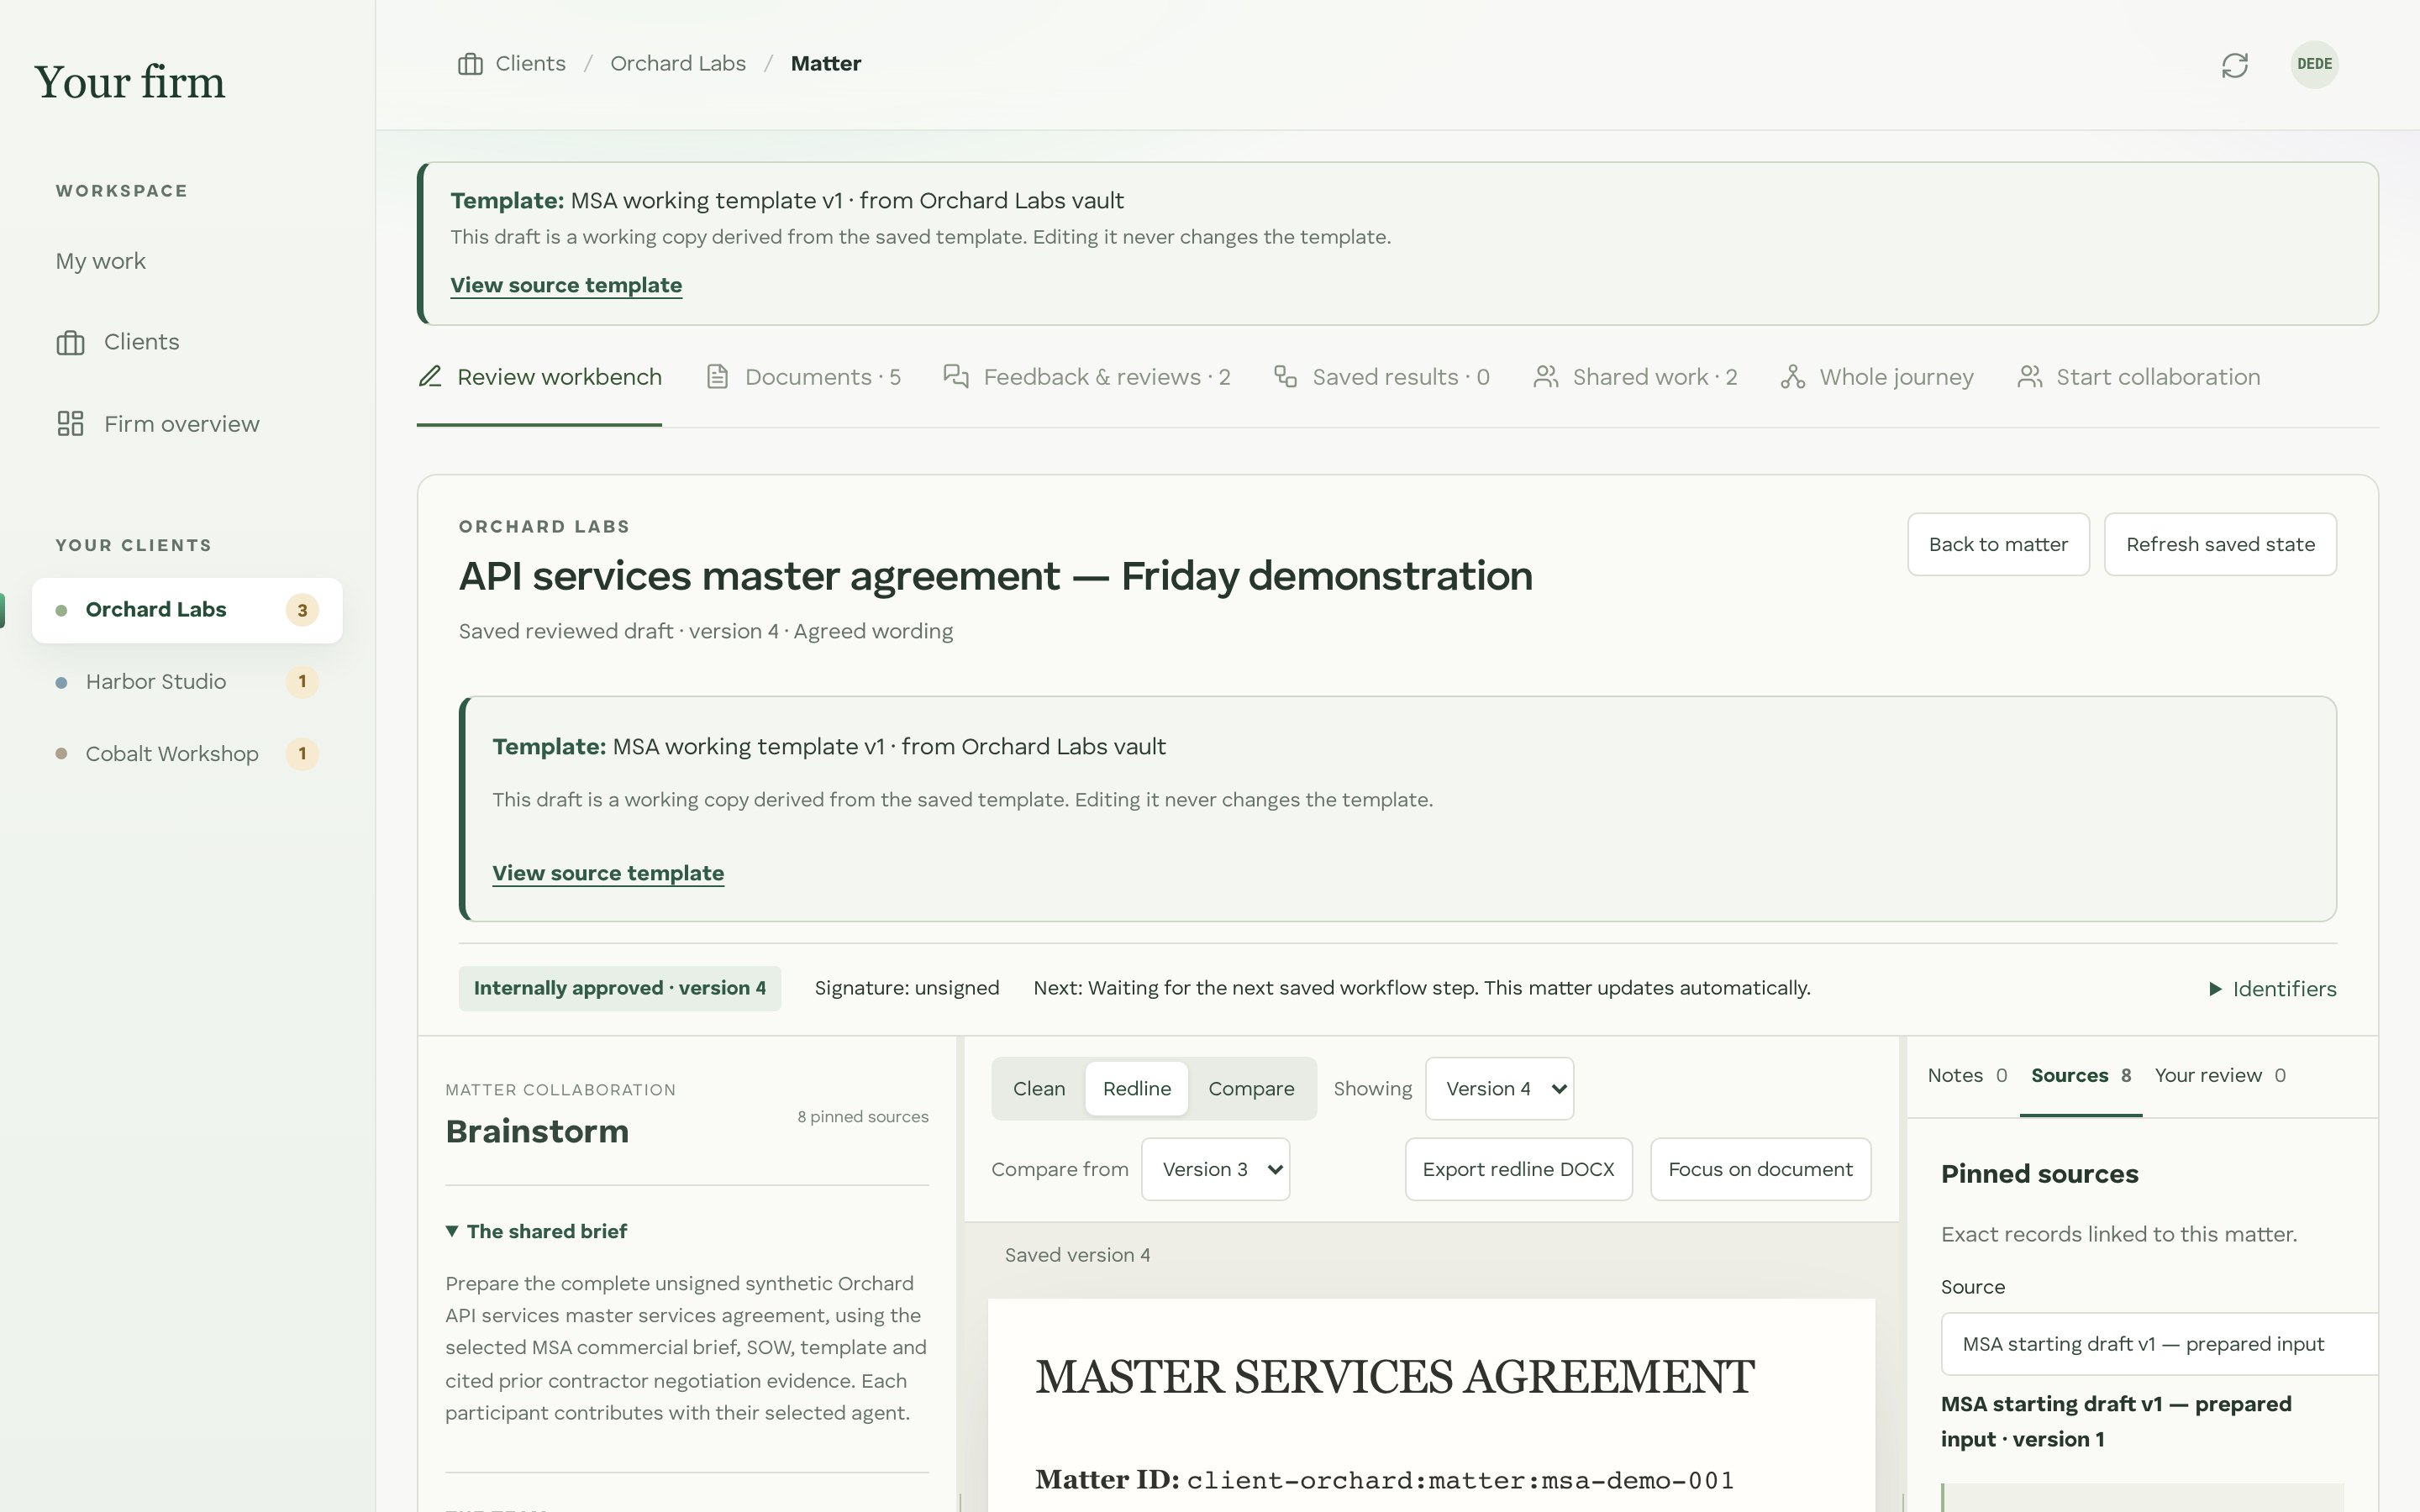Select the Redline view mode
The height and width of the screenshot is (1512, 2420).
click(1137, 1089)
